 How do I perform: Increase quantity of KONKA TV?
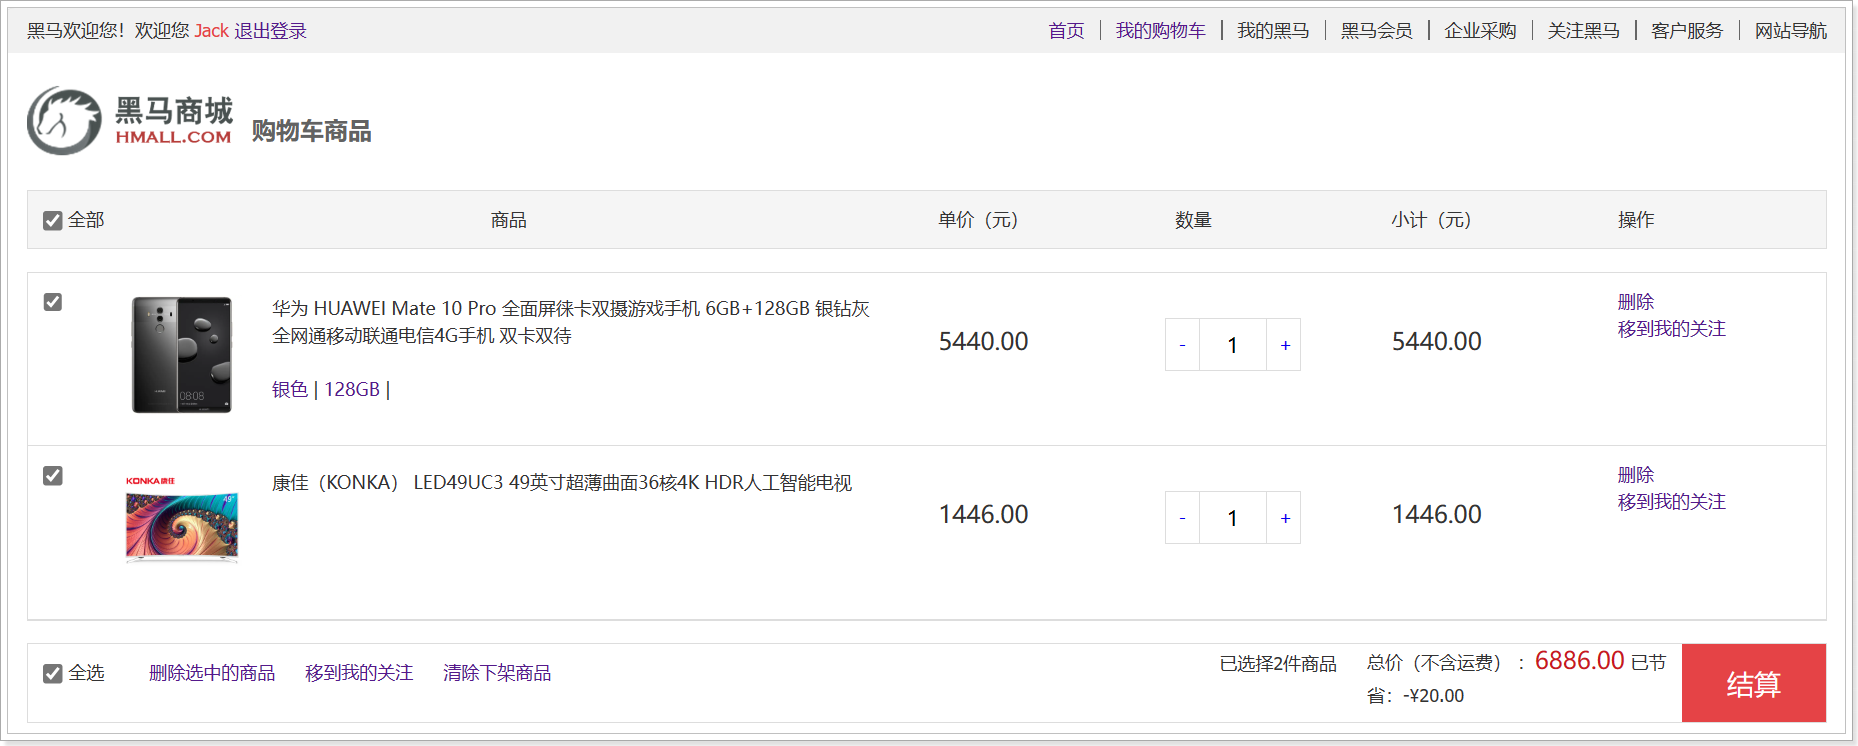point(1284,518)
